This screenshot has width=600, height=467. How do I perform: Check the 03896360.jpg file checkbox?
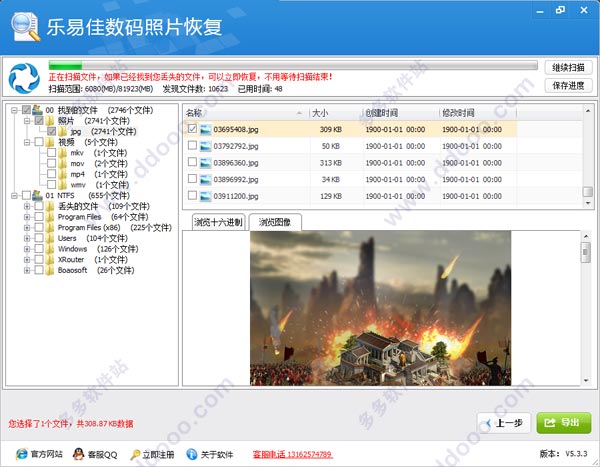[192, 162]
